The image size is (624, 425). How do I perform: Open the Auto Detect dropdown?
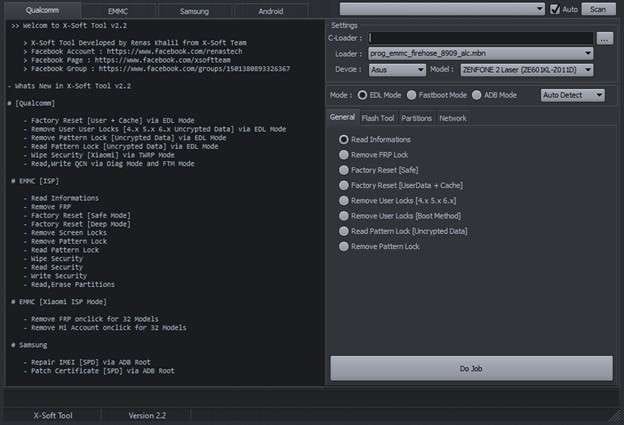(573, 95)
